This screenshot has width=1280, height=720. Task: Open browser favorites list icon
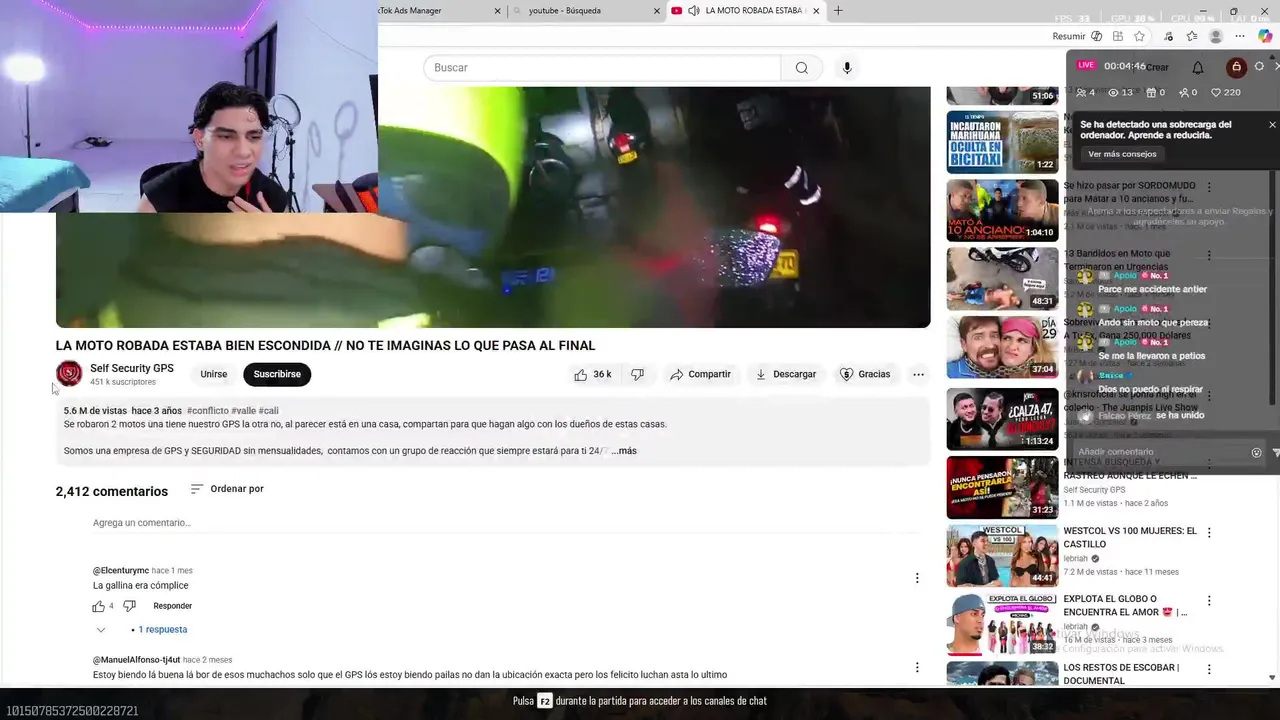tap(1192, 36)
